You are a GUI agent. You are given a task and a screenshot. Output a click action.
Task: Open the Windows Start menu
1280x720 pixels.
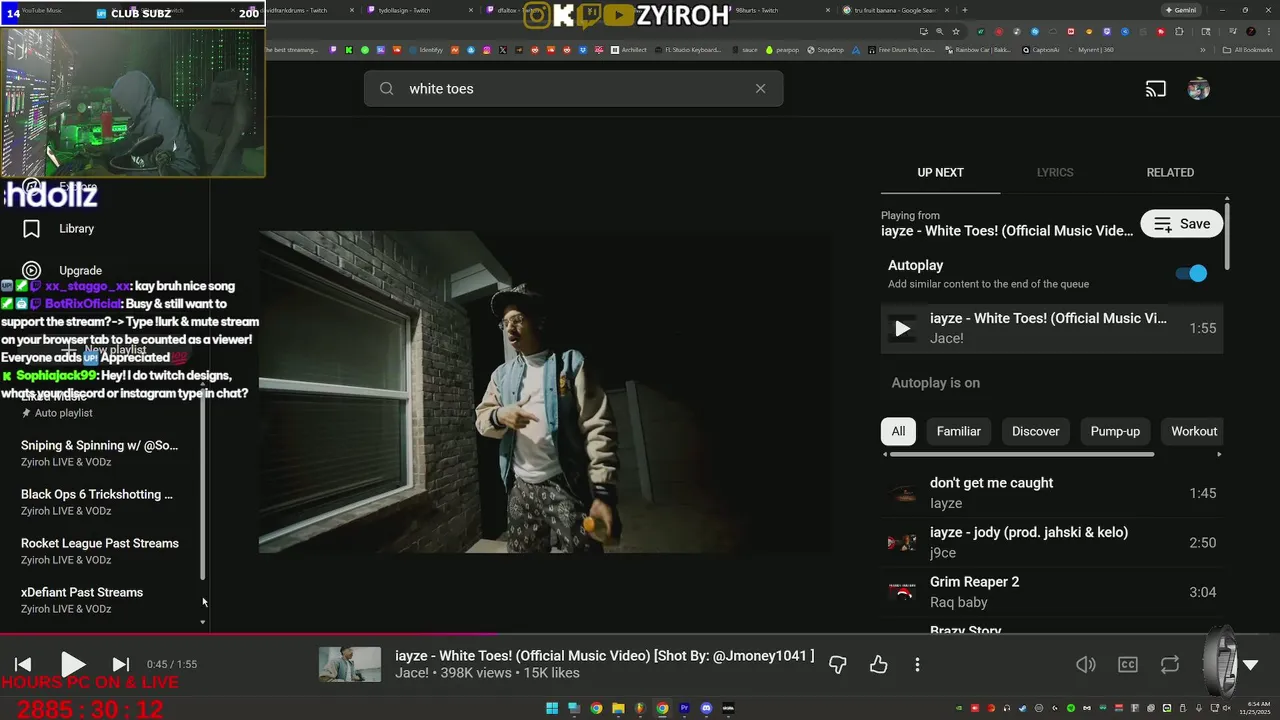click(552, 708)
